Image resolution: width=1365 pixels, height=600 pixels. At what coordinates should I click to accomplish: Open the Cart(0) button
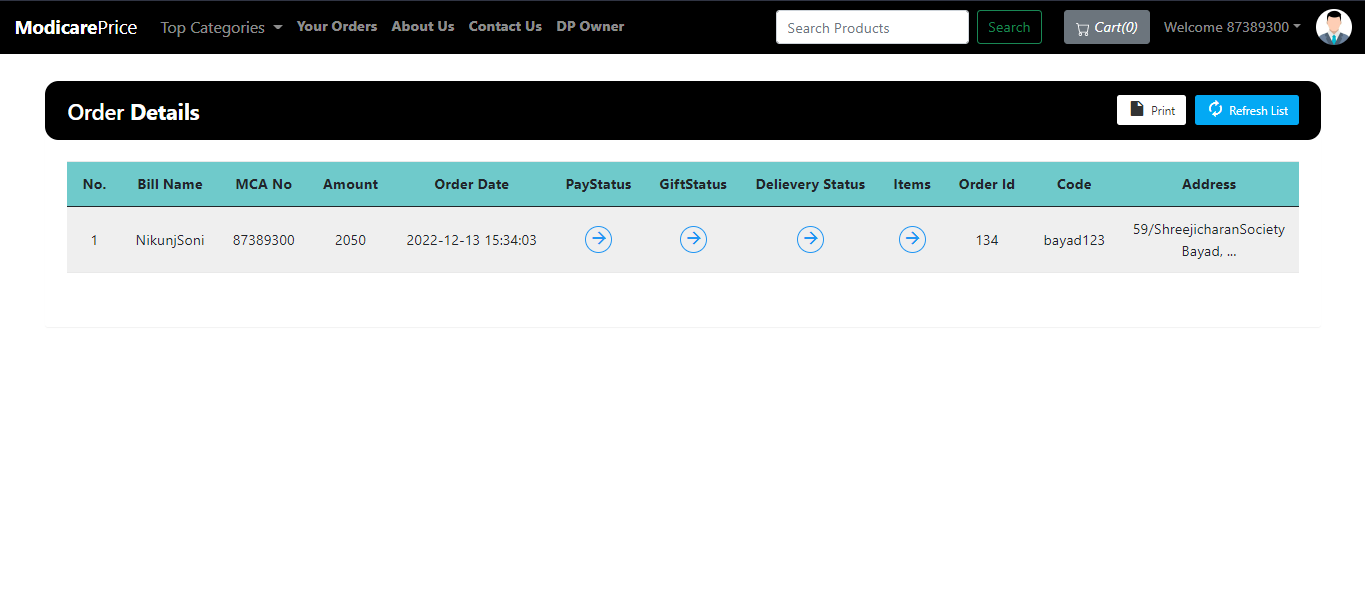pyautogui.click(x=1106, y=27)
